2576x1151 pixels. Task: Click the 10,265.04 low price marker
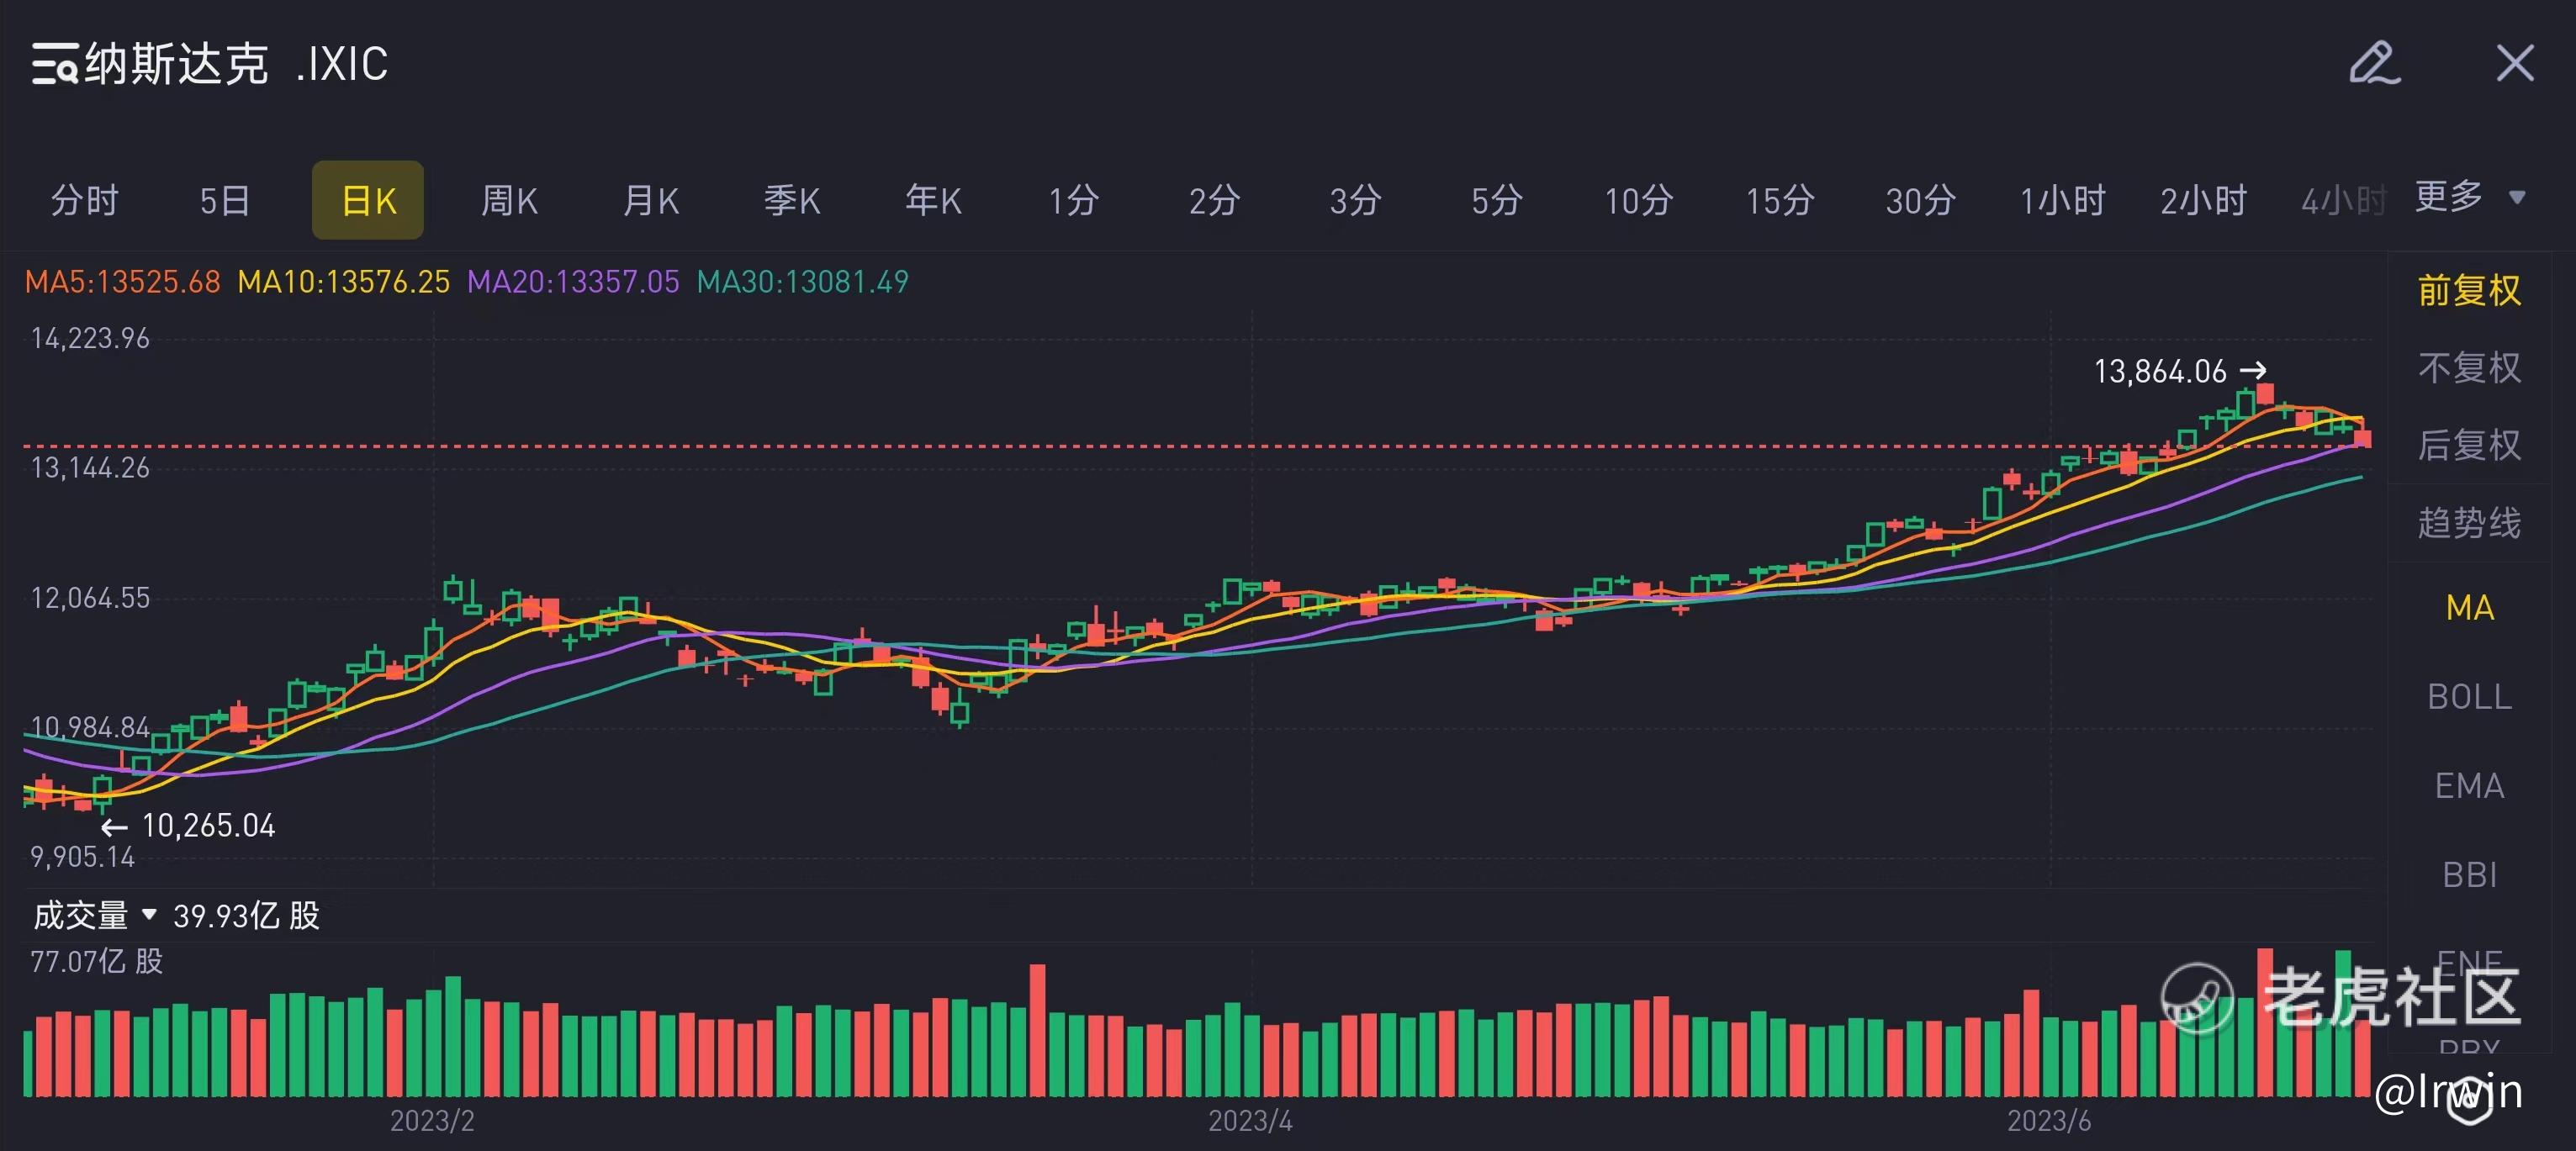point(188,825)
